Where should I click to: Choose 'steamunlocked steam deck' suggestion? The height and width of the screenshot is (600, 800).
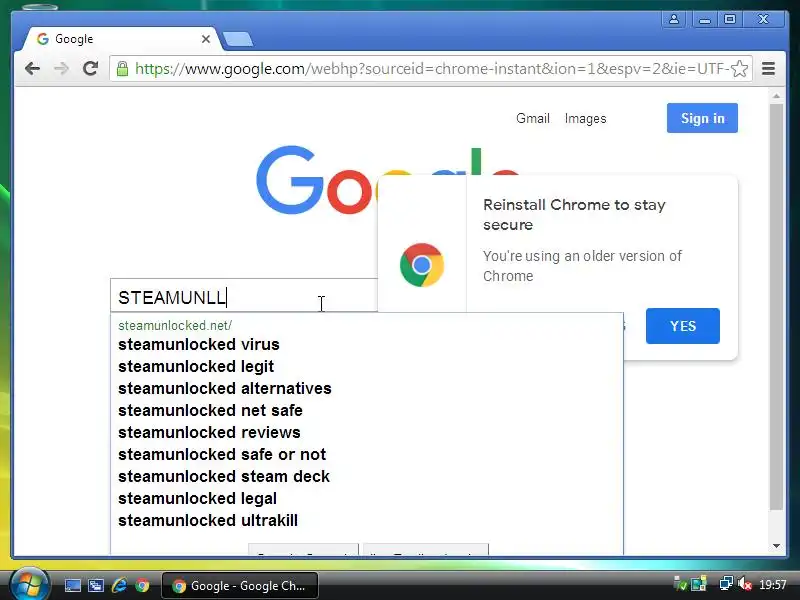[x=224, y=476]
